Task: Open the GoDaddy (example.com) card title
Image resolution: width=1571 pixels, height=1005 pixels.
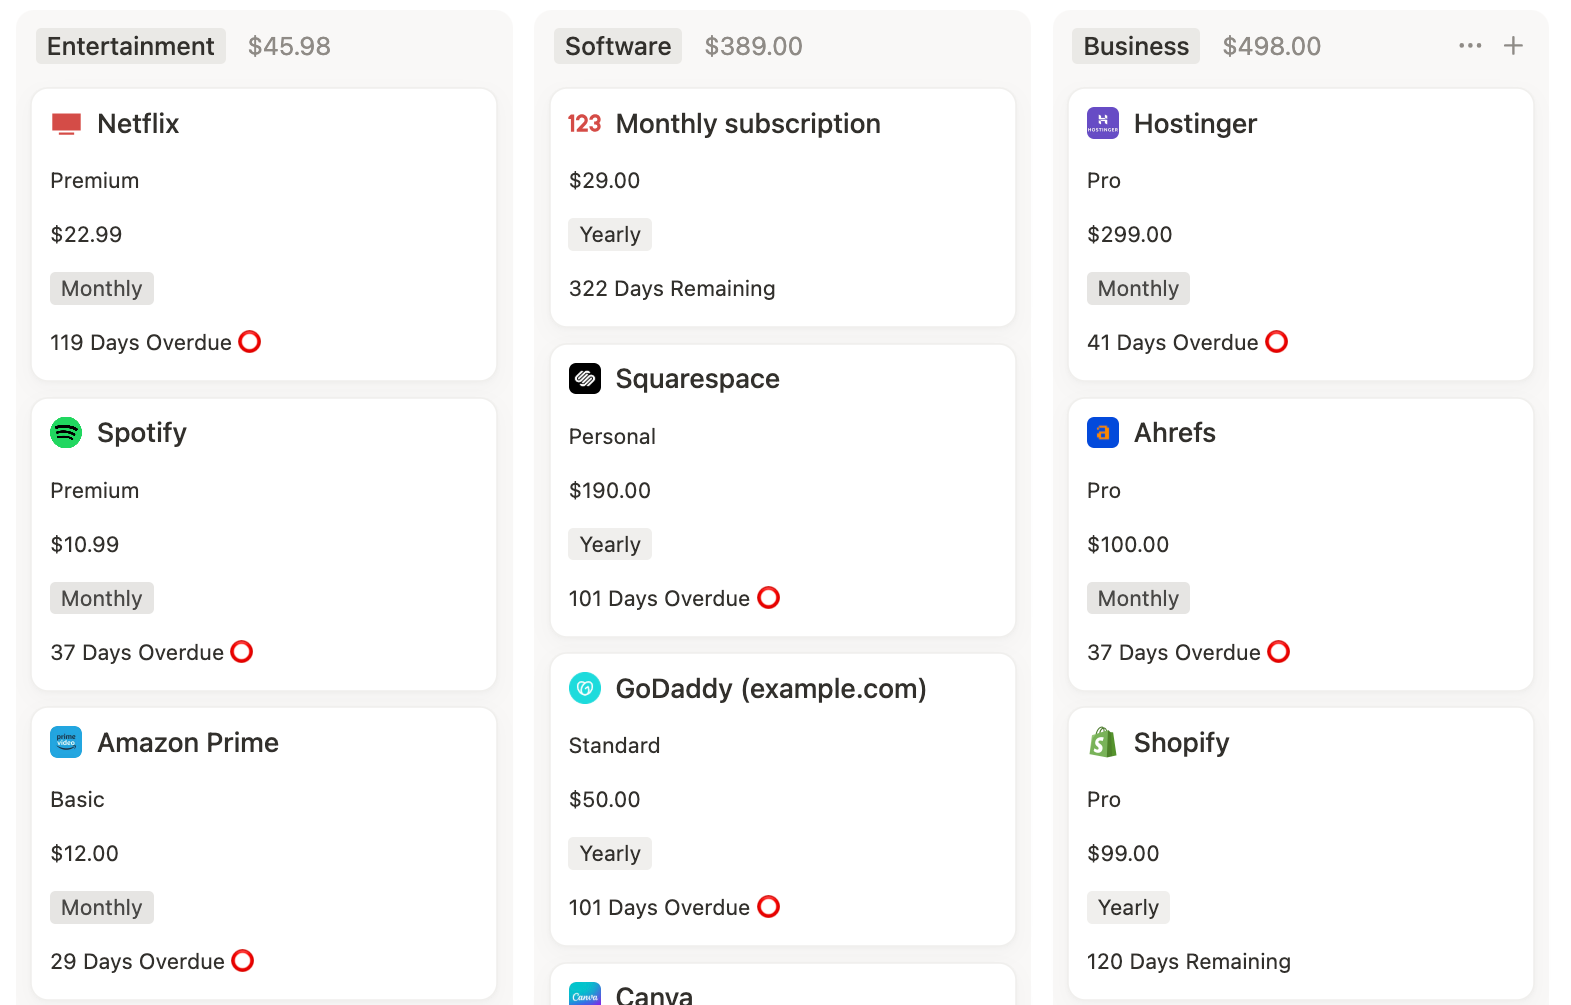Action: tap(771, 689)
